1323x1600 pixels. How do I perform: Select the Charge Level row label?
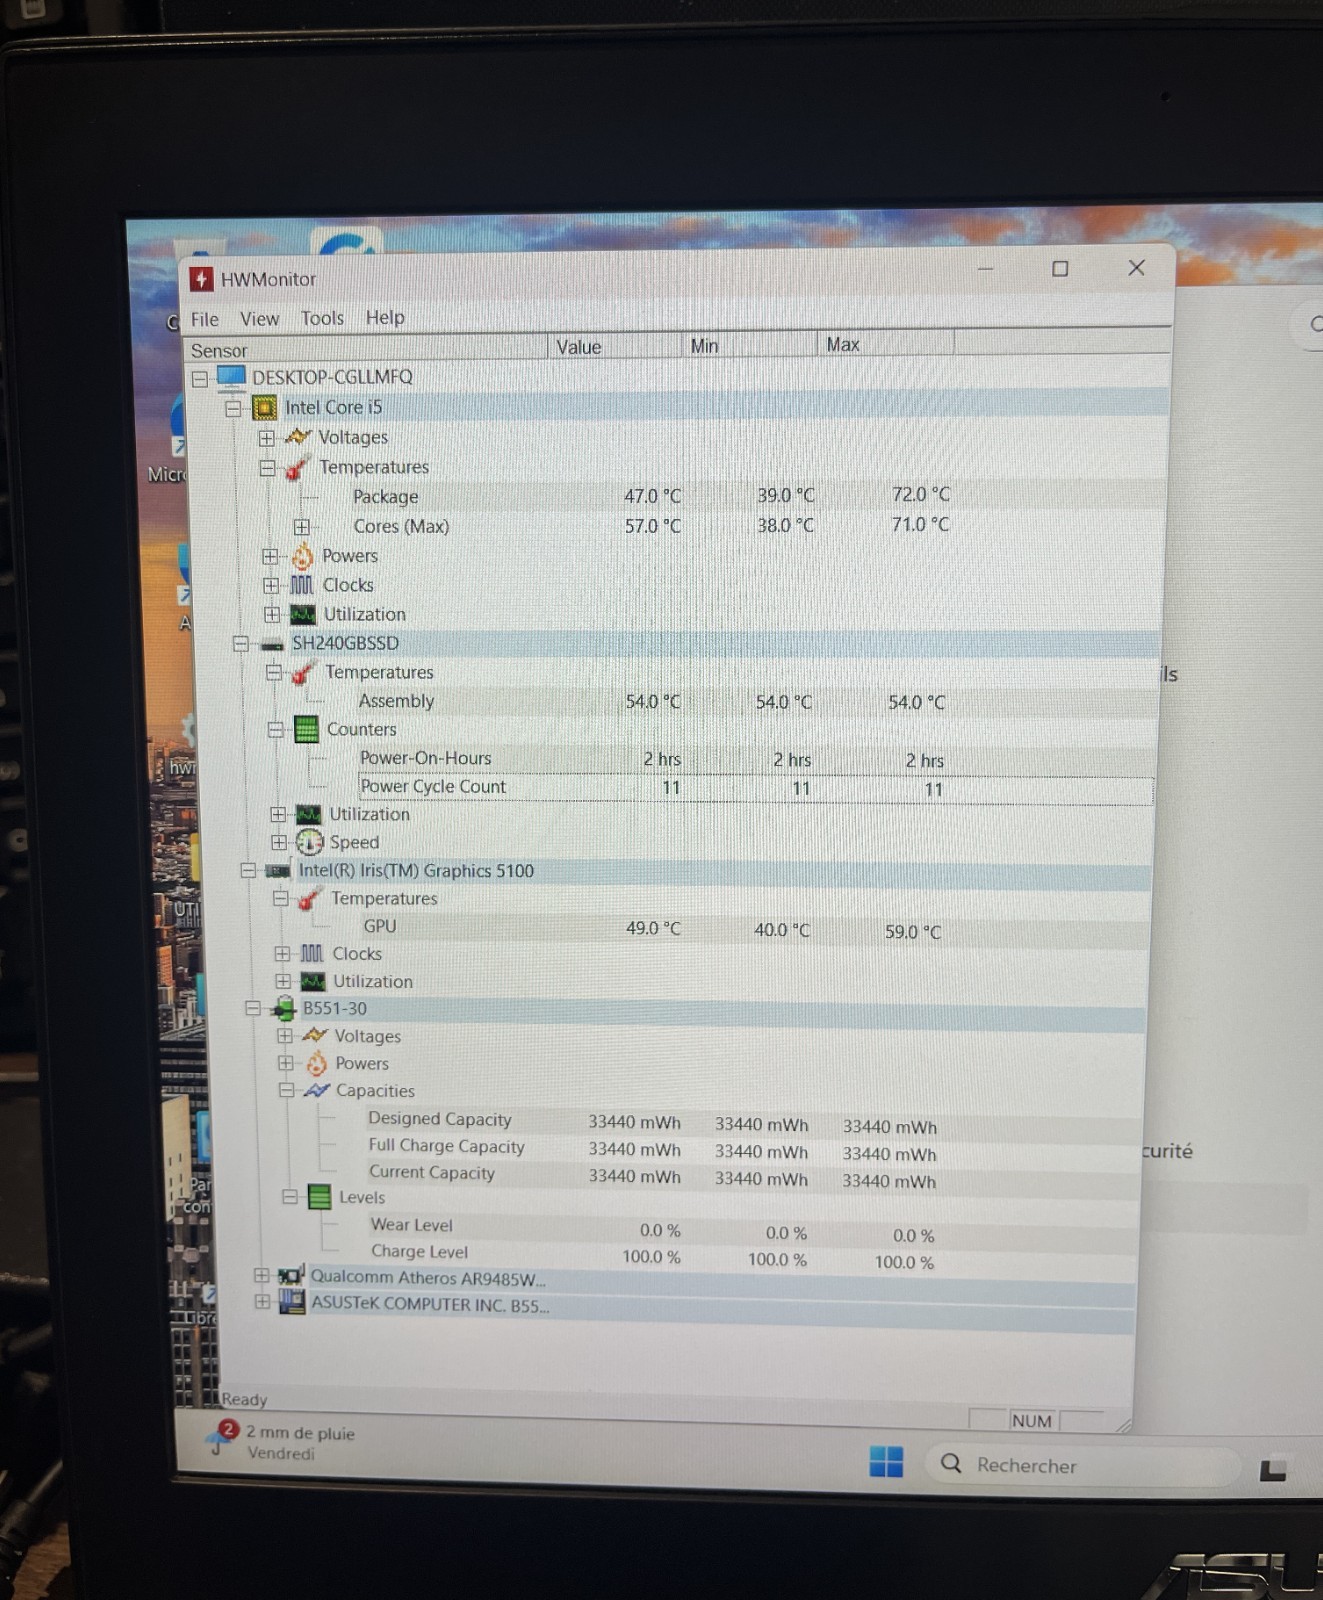pyautogui.click(x=419, y=1251)
